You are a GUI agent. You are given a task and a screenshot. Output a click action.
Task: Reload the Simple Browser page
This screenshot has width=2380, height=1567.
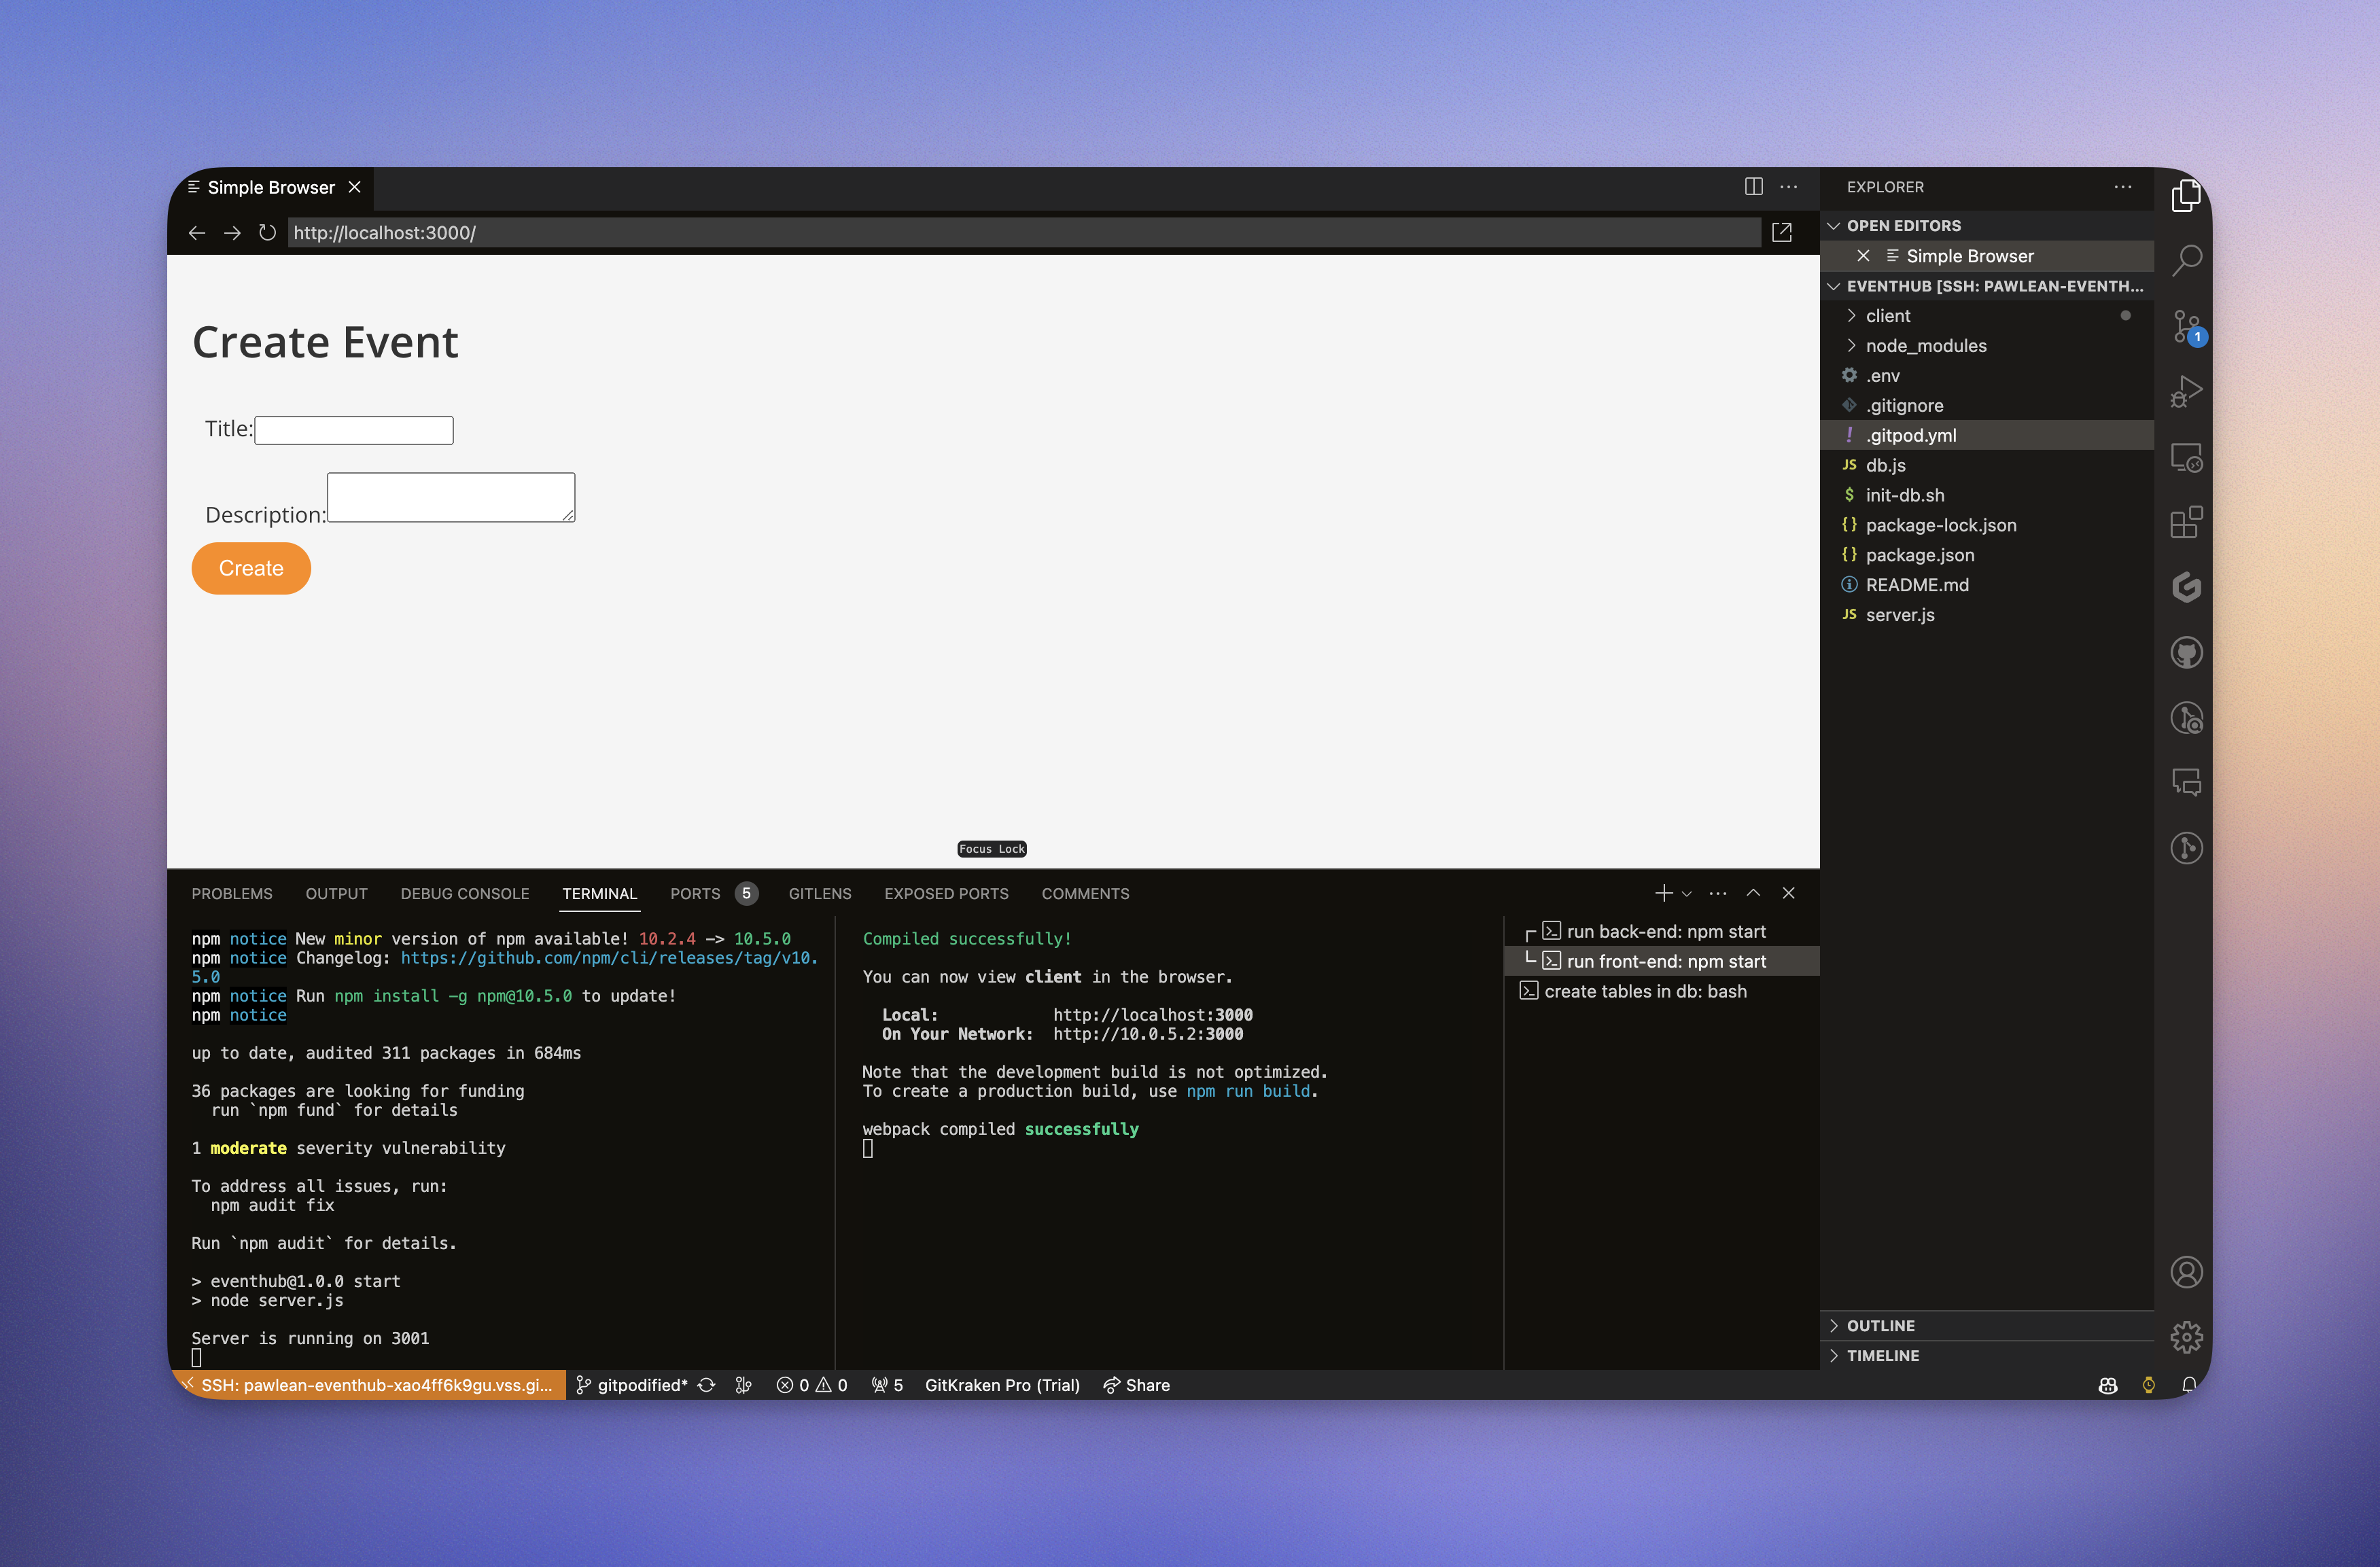point(267,233)
